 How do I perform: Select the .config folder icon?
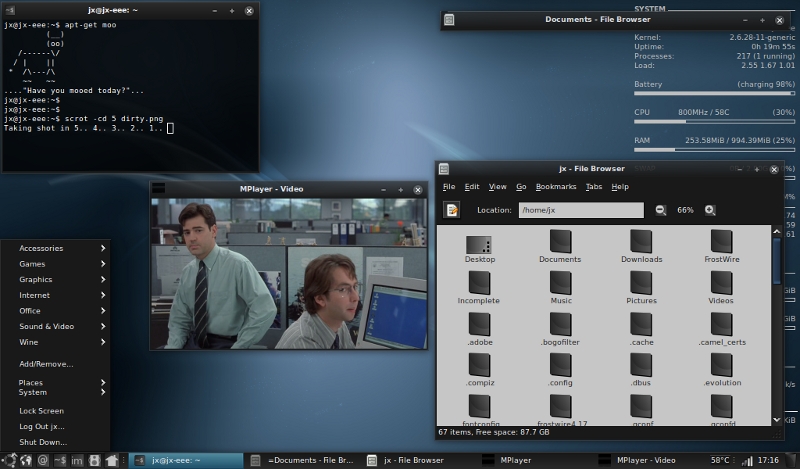click(561, 365)
